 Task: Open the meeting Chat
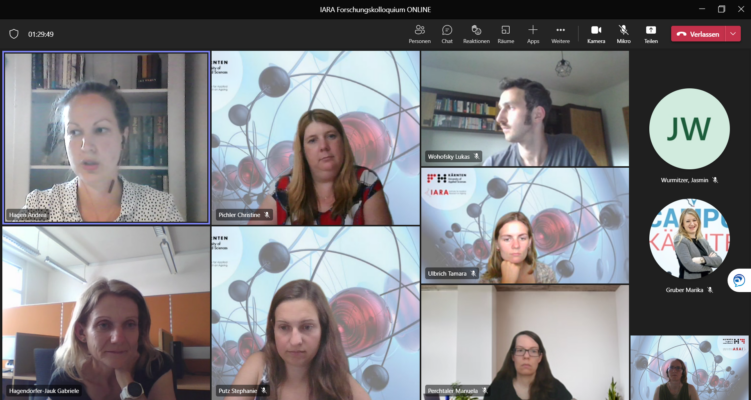(447, 33)
